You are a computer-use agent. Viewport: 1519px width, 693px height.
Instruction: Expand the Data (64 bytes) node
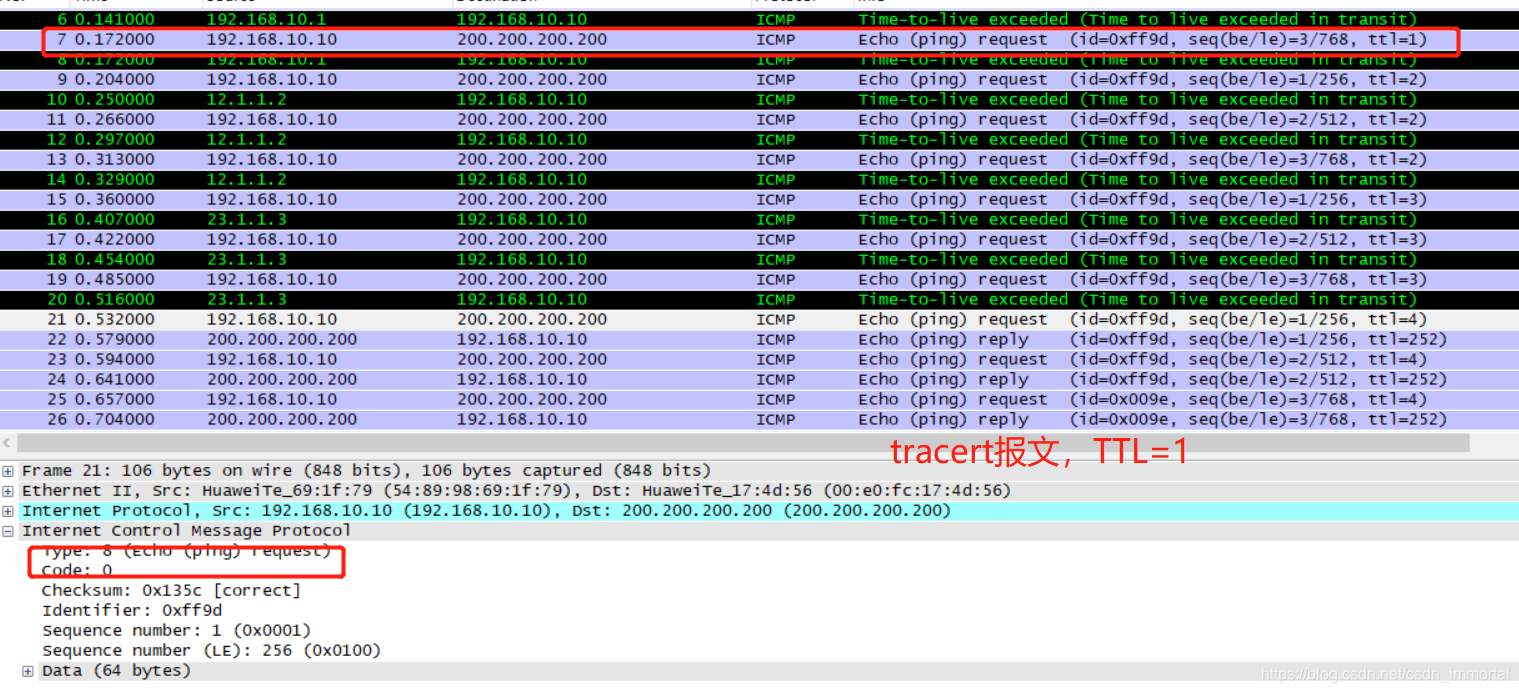point(28,671)
